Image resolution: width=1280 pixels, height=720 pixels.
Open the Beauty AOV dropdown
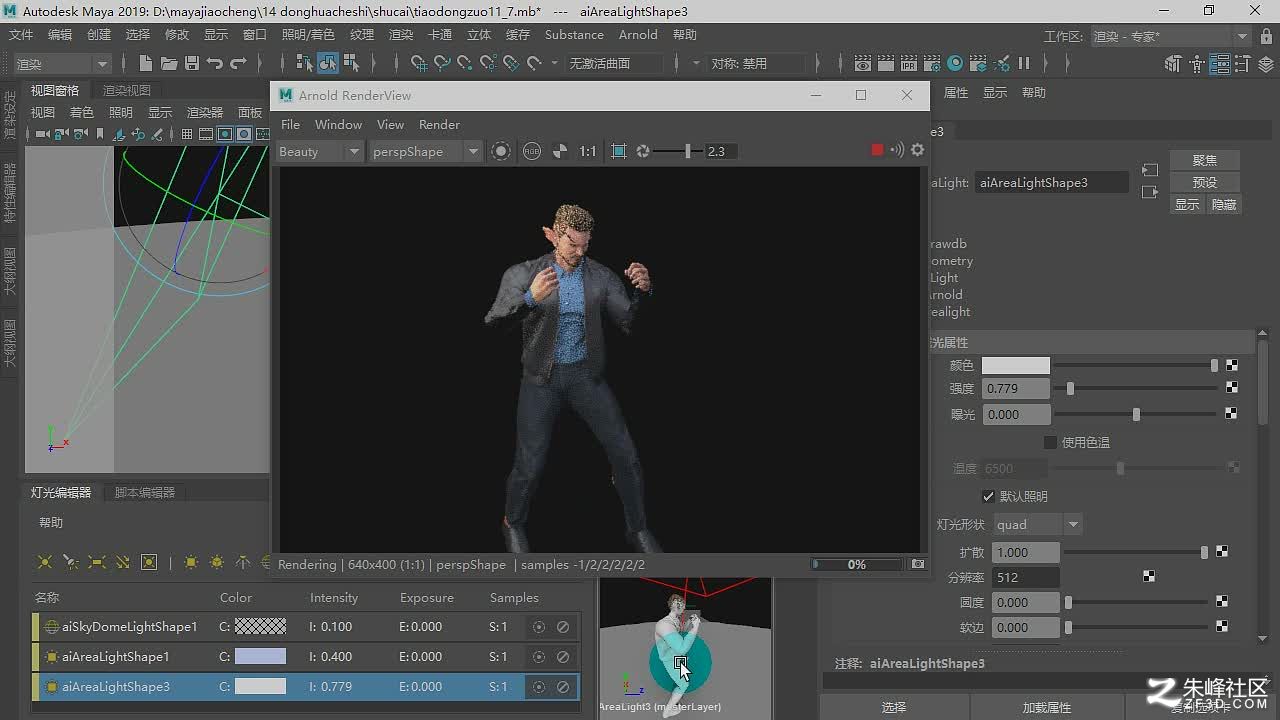tap(319, 152)
